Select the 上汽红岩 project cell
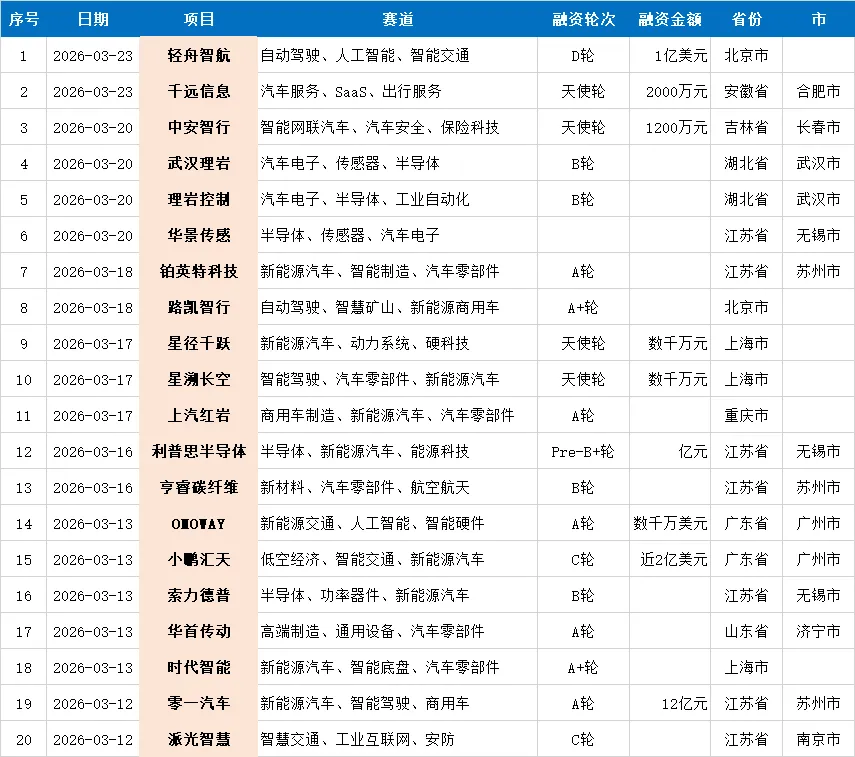 coord(198,415)
